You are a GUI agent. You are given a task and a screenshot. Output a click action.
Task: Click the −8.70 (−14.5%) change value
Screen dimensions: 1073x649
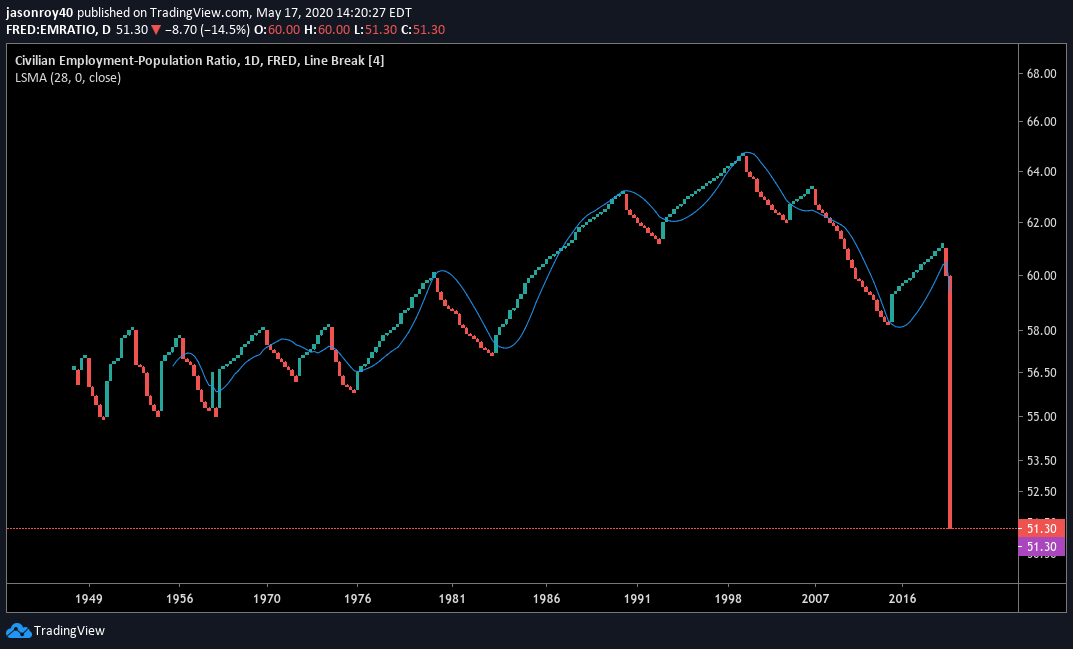[206, 29]
